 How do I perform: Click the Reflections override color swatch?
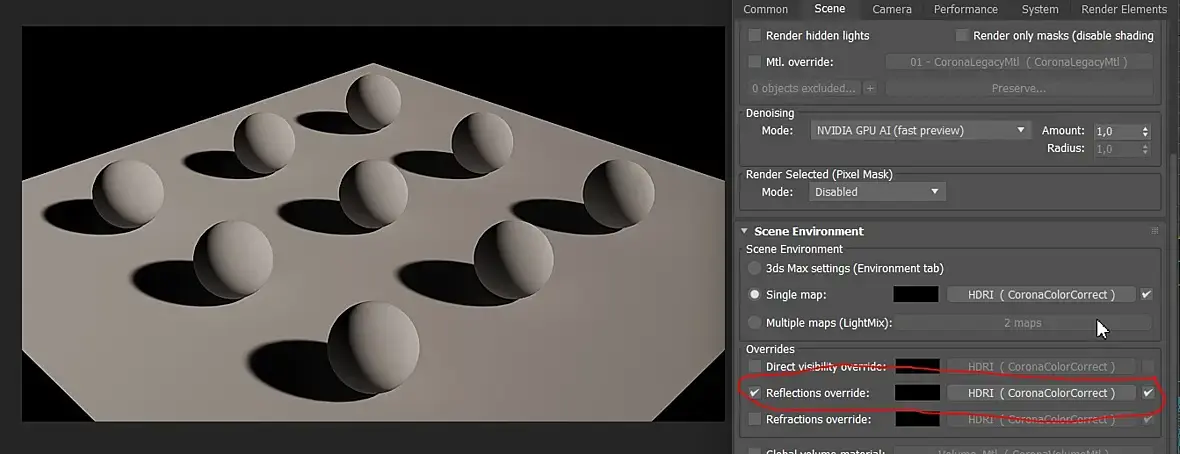(x=917, y=393)
